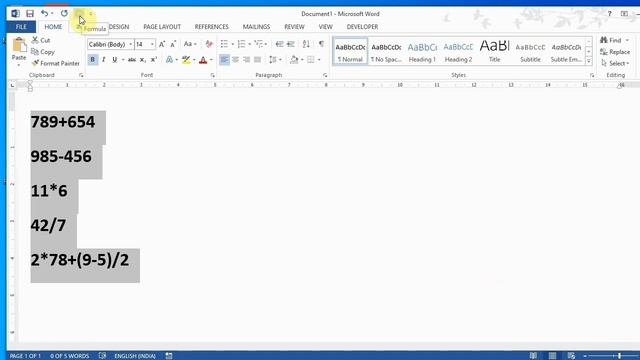Apply Normal style
Viewport: 640px width, 360px height.
point(350,51)
